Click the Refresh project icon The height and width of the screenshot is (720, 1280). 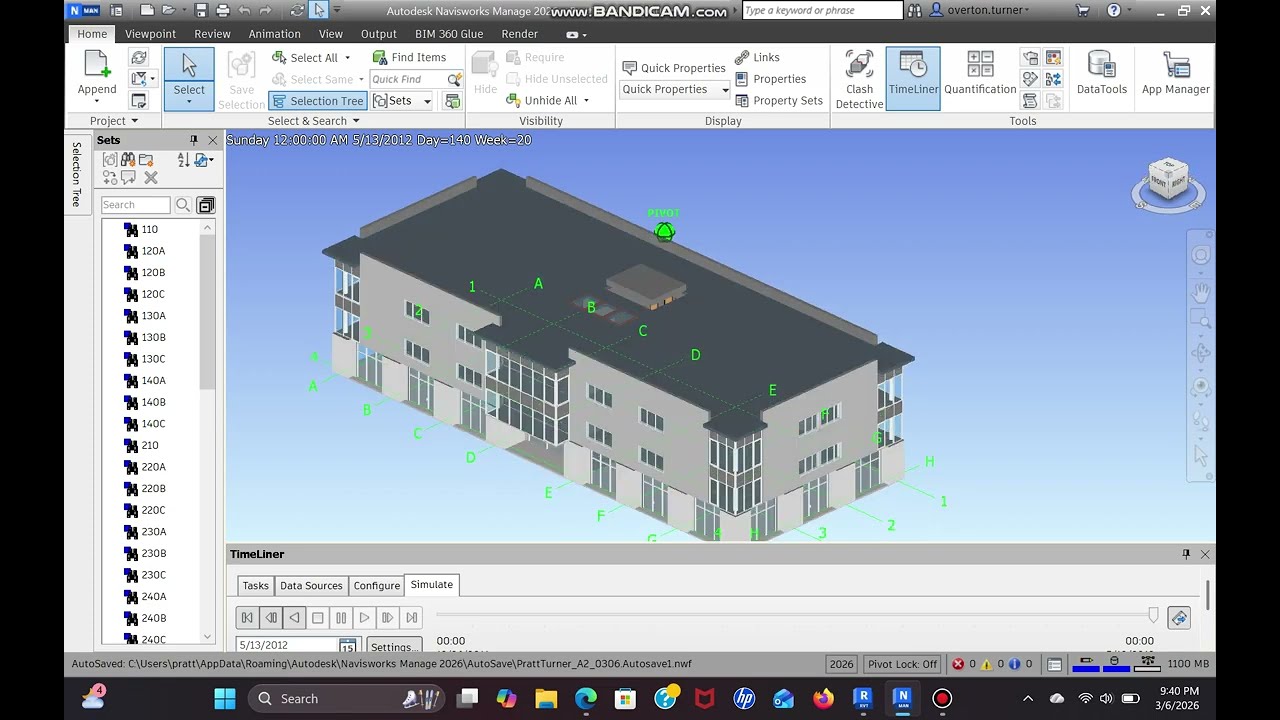[x=139, y=58]
